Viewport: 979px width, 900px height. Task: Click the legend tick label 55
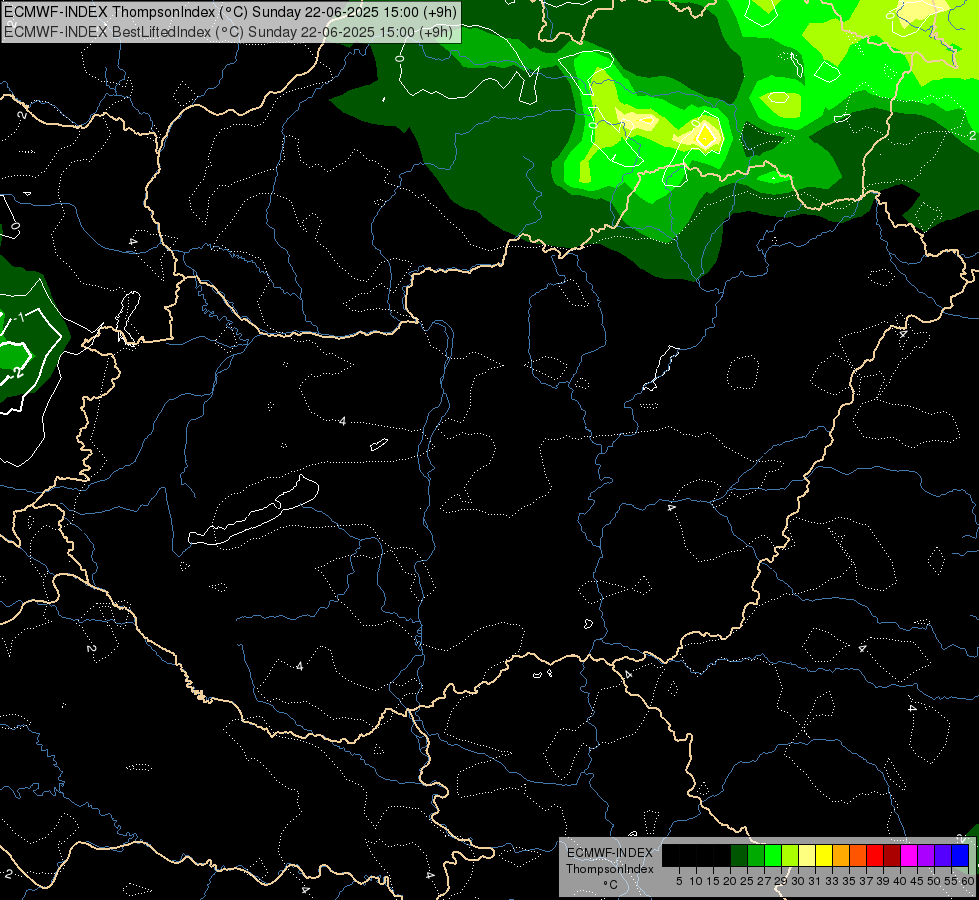[952, 881]
